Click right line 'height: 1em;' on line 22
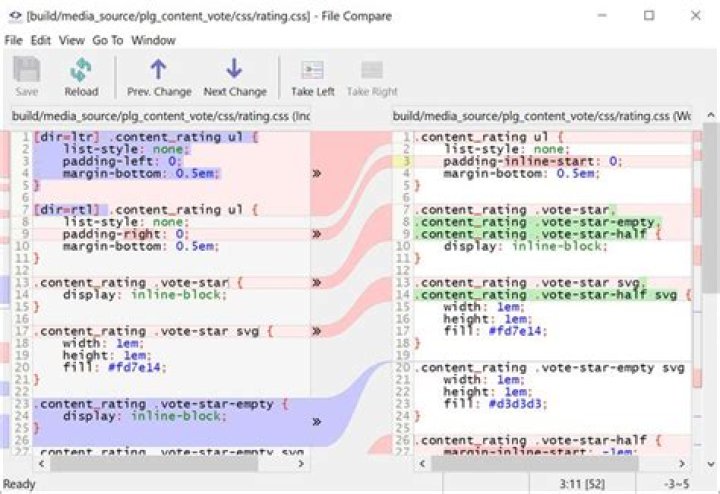 (x=487, y=392)
